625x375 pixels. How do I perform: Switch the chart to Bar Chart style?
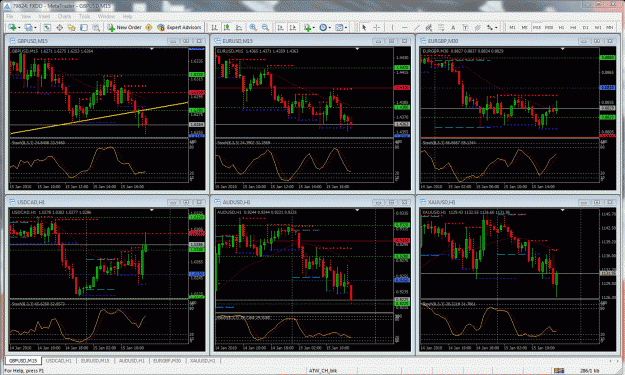pos(214,27)
